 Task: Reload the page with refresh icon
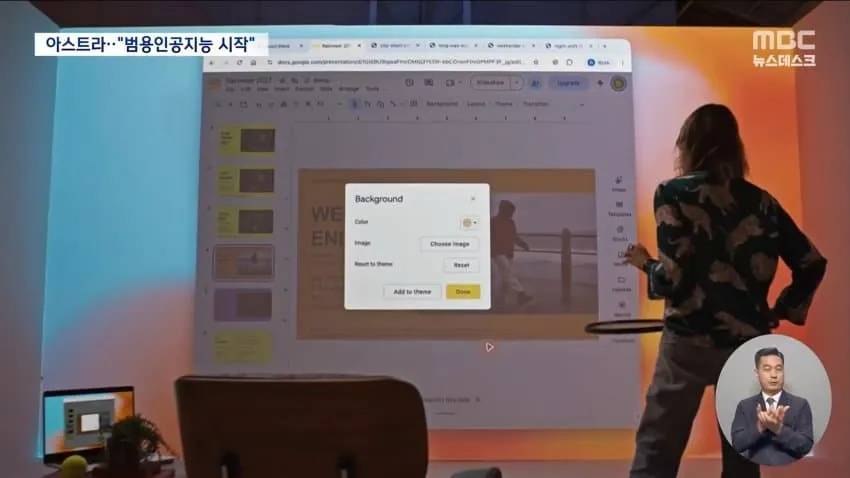pos(240,62)
